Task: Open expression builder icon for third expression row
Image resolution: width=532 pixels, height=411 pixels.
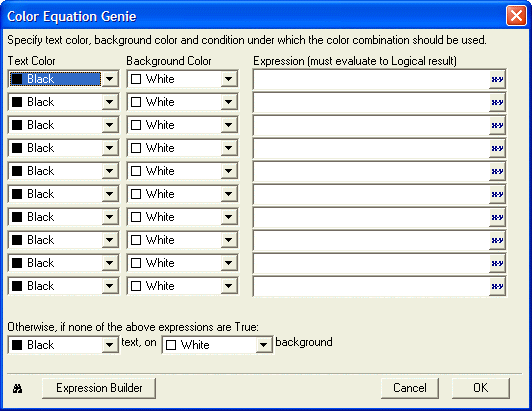Action: tap(497, 126)
